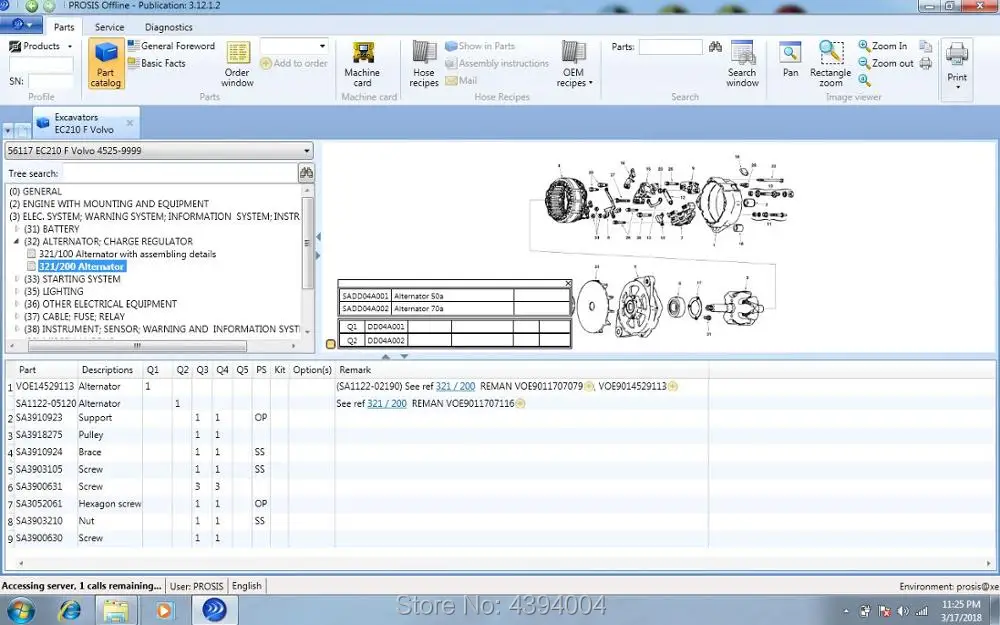Open the Part catalog

(x=106, y=64)
